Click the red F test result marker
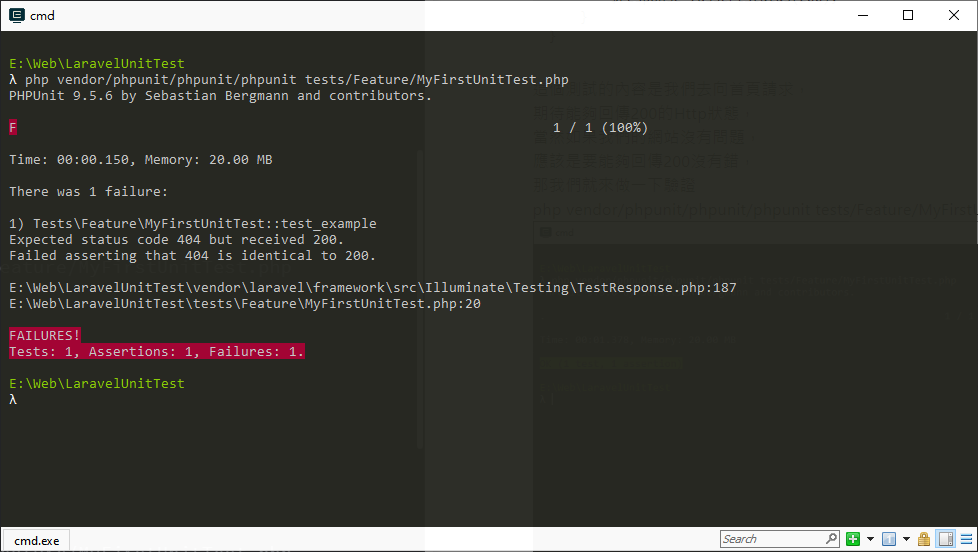Viewport: 978px width, 552px height. [12, 128]
